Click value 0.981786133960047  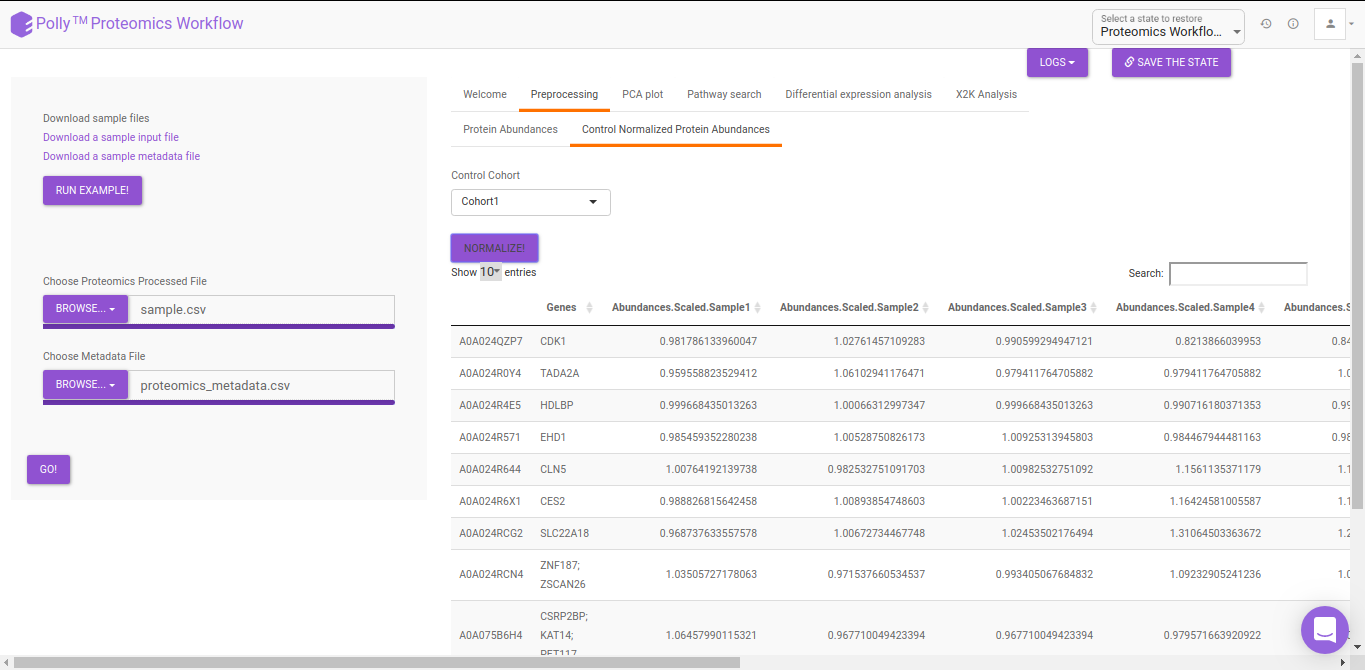click(x=708, y=341)
